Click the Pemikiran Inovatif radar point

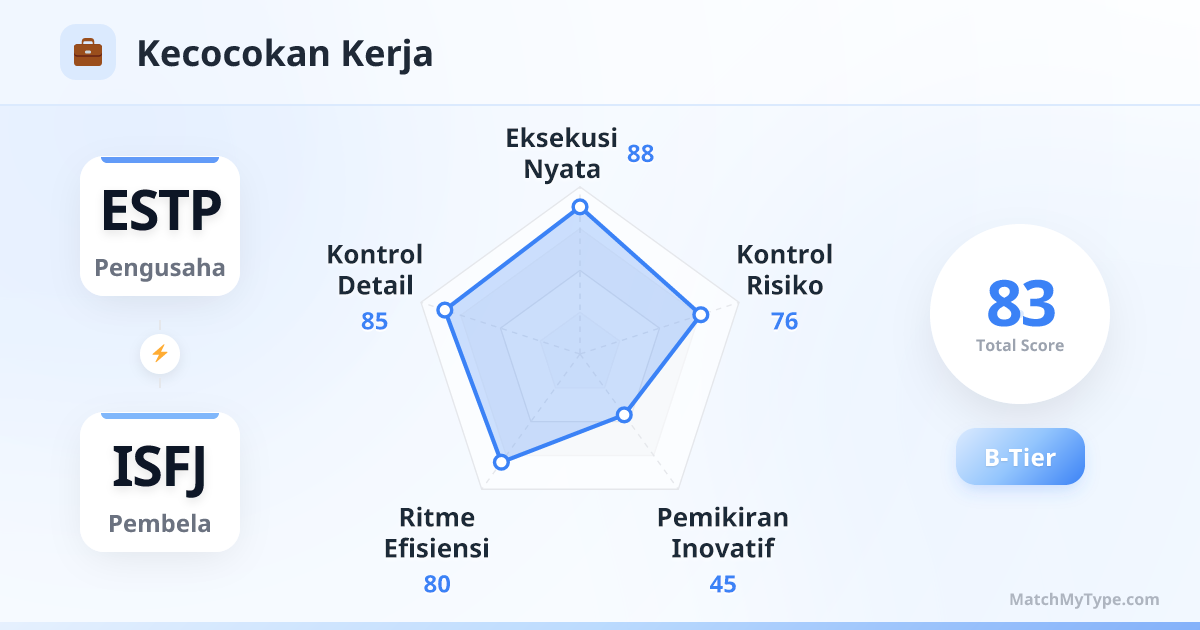(x=625, y=414)
